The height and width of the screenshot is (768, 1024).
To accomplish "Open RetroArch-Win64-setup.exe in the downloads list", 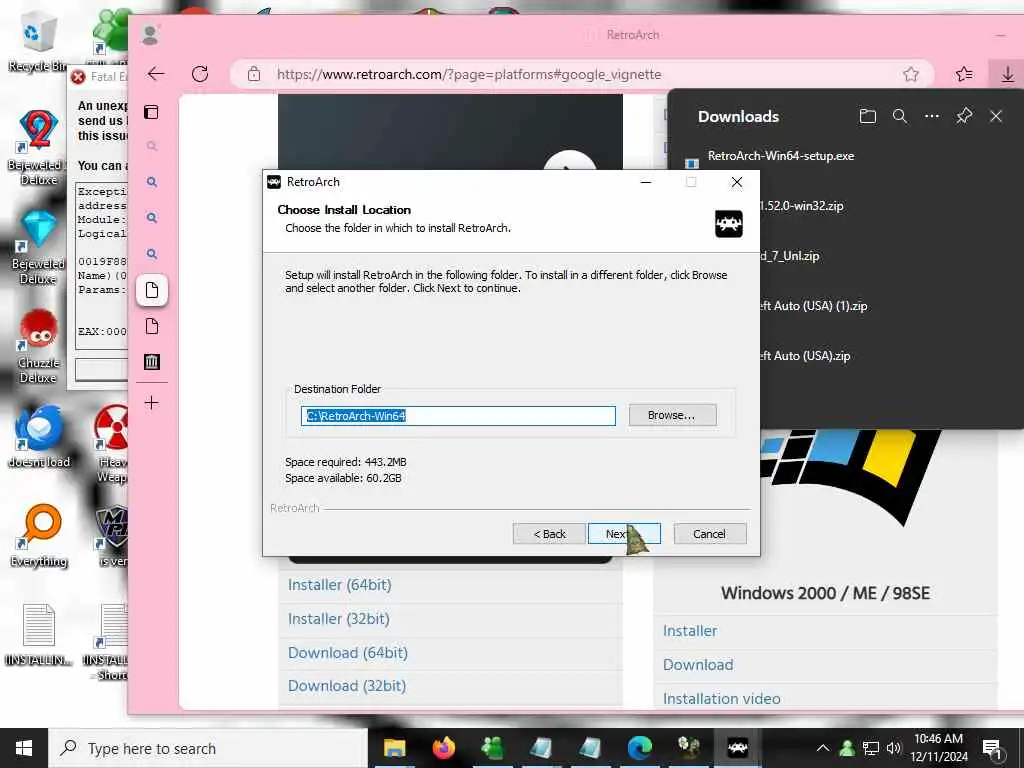I will tap(781, 156).
